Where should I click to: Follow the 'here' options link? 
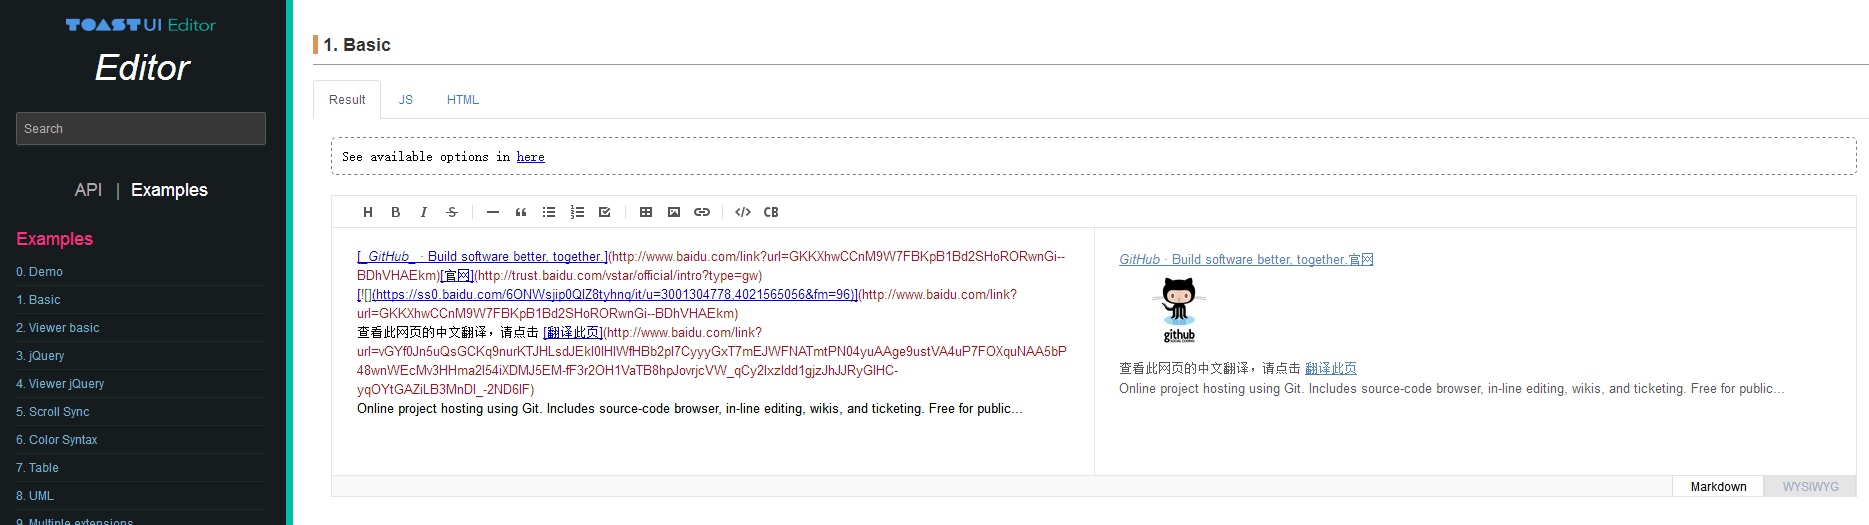click(530, 157)
